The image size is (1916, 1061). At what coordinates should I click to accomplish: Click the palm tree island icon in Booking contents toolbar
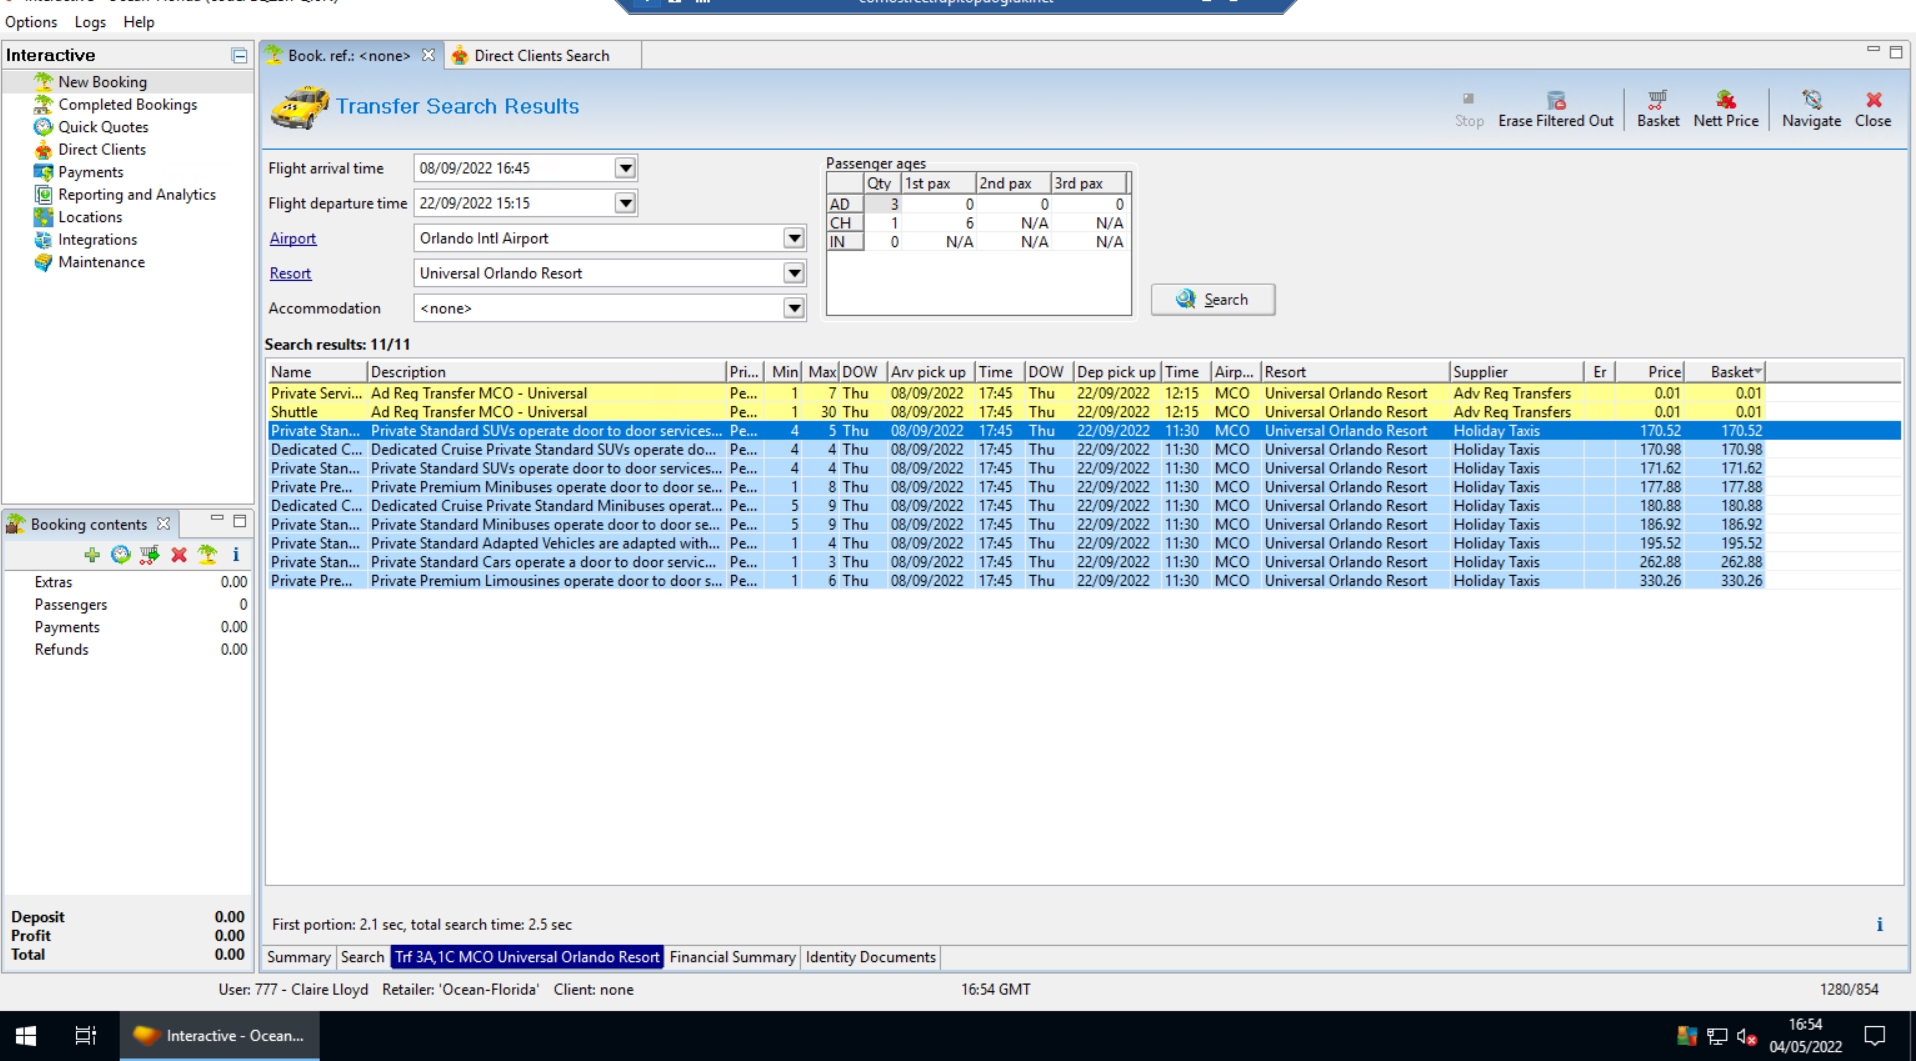tap(208, 555)
